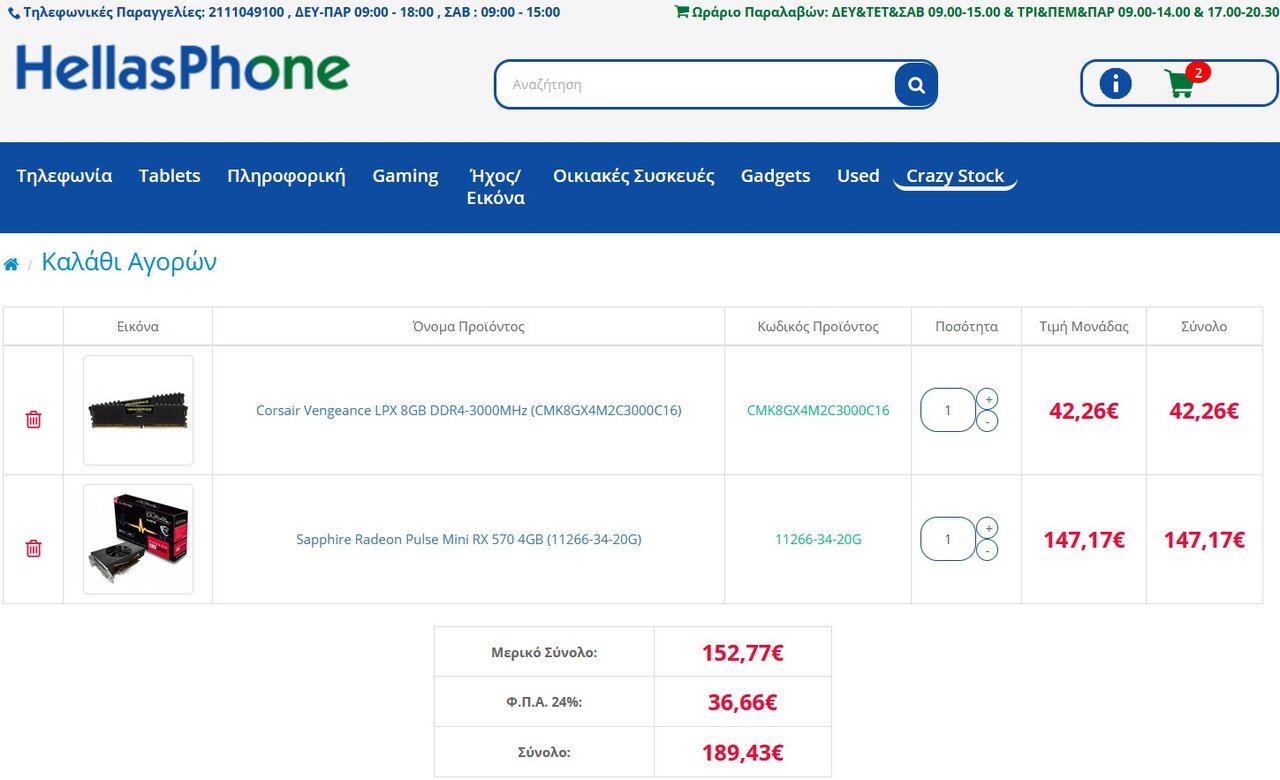Decrease Corsair Vengeance quantity with minus
The height and width of the screenshot is (780, 1280).
pos(987,422)
